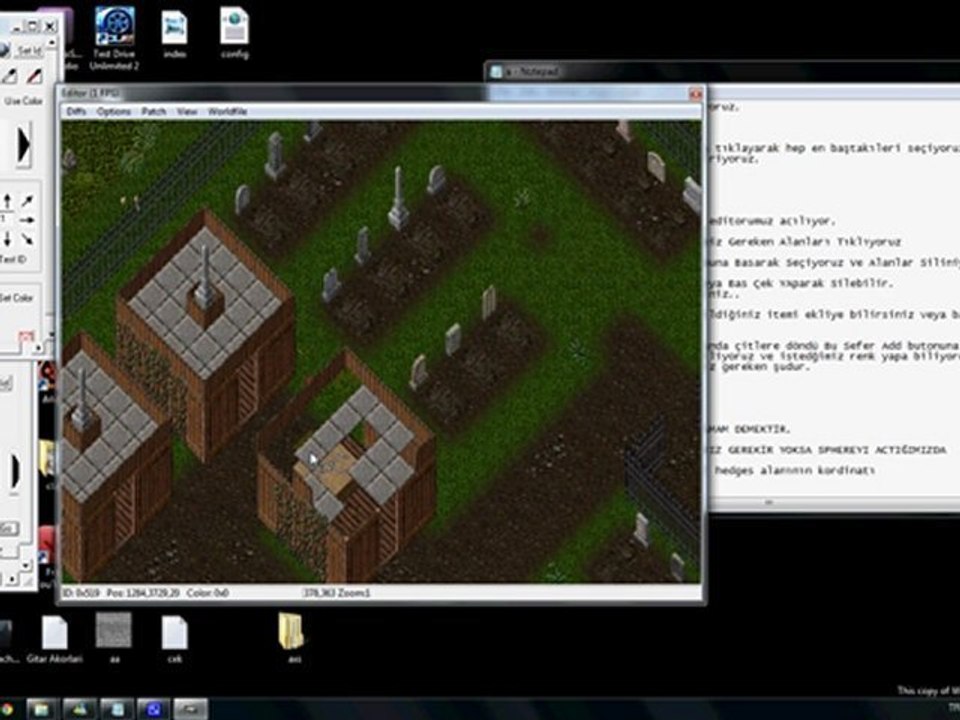Click the Test ID label in tool panel
The height and width of the screenshot is (720, 960).
13,259
